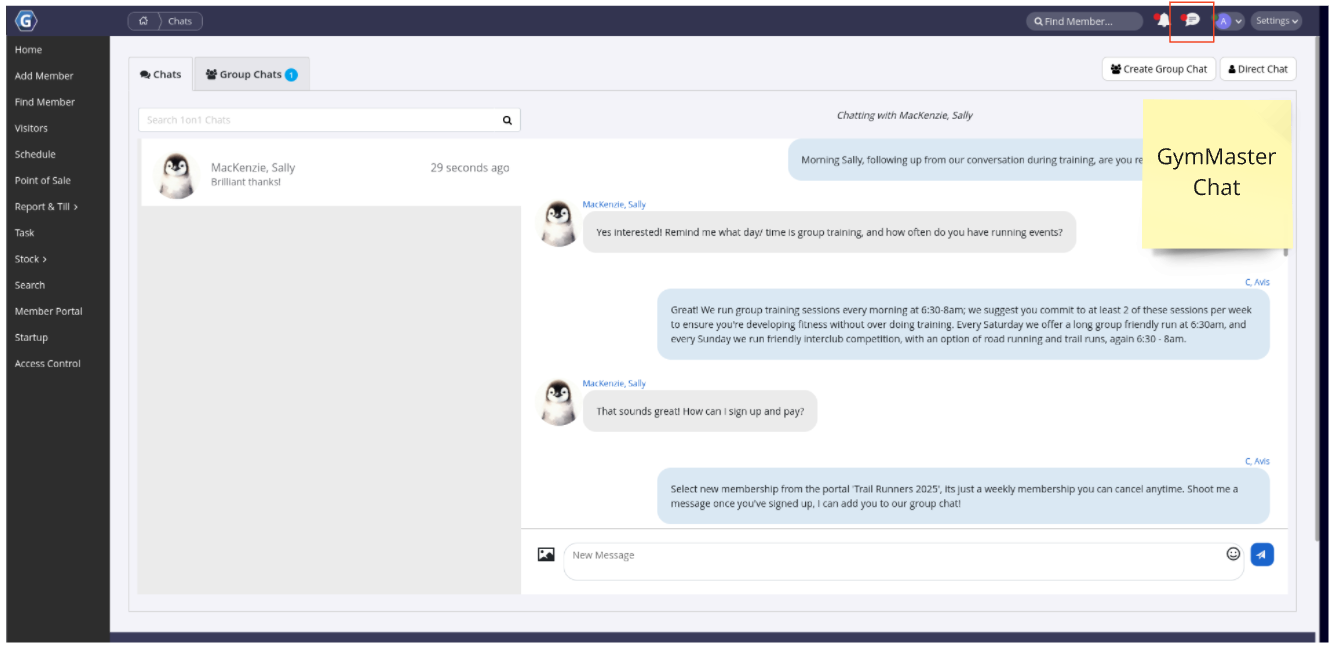Image resolution: width=1336 pixels, height=645 pixels.
Task: Click the 'Select new membership' message bubble
Action: coord(963,496)
